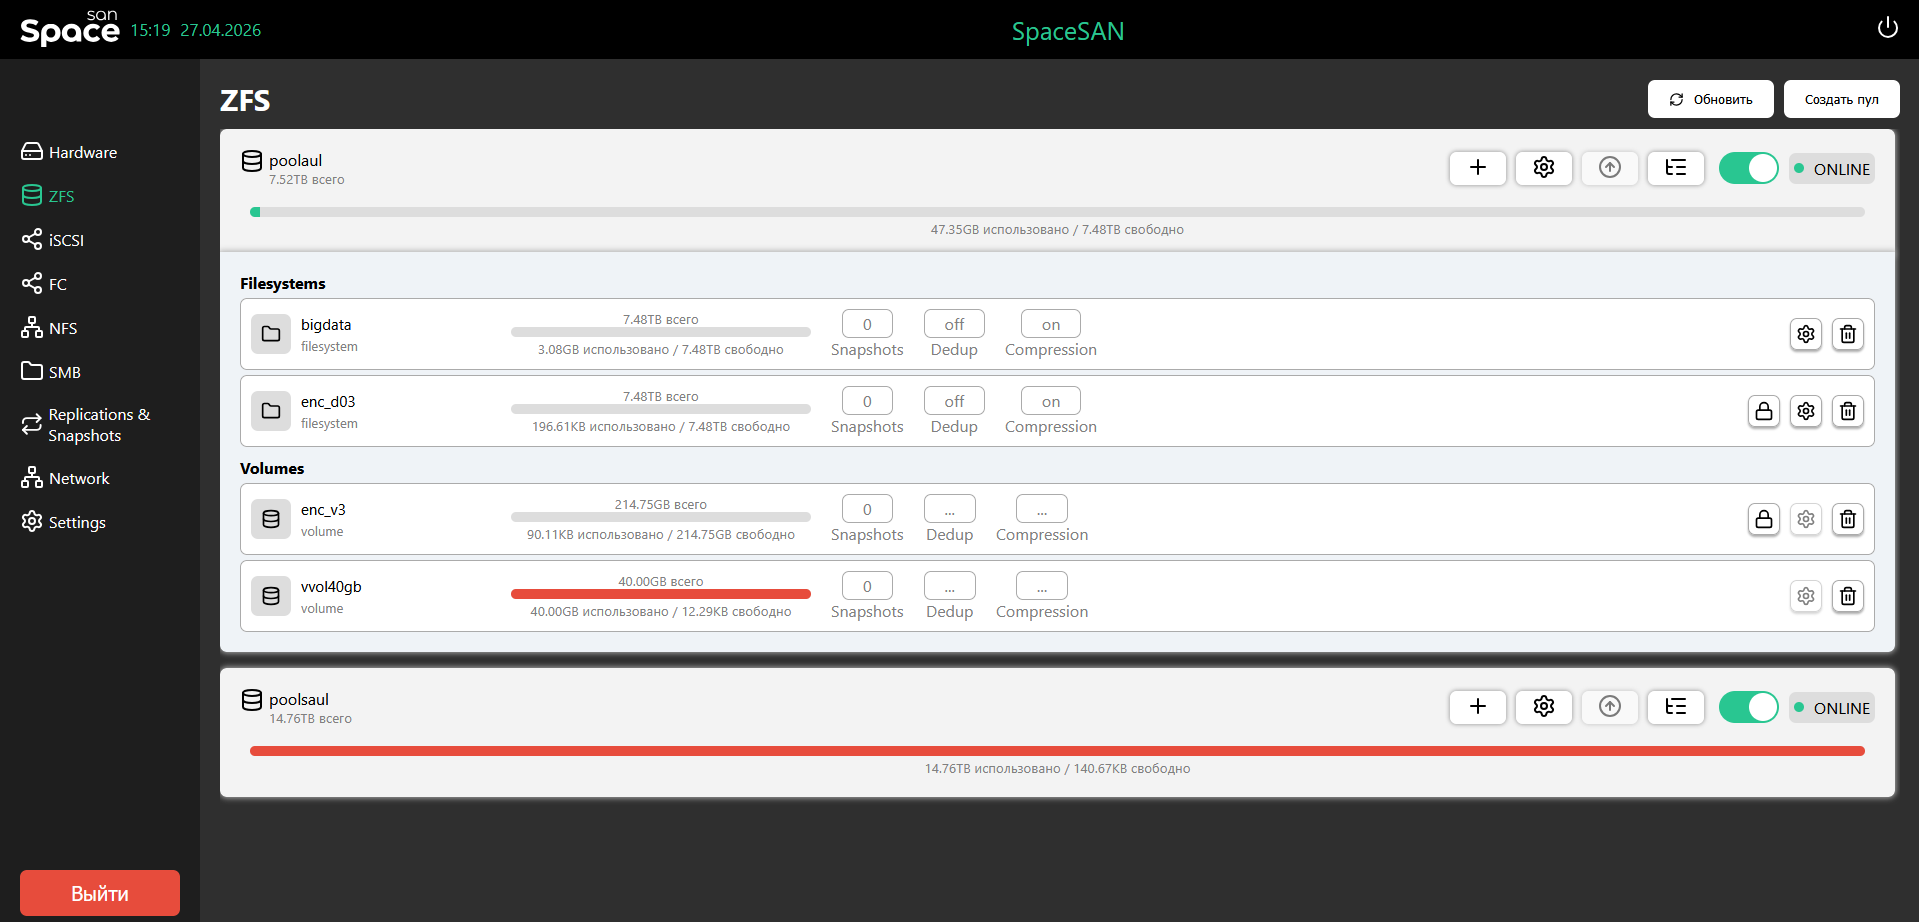Click the lock icon for enc_v3 volume
Screen dimensions: 1919x922
(1763, 519)
